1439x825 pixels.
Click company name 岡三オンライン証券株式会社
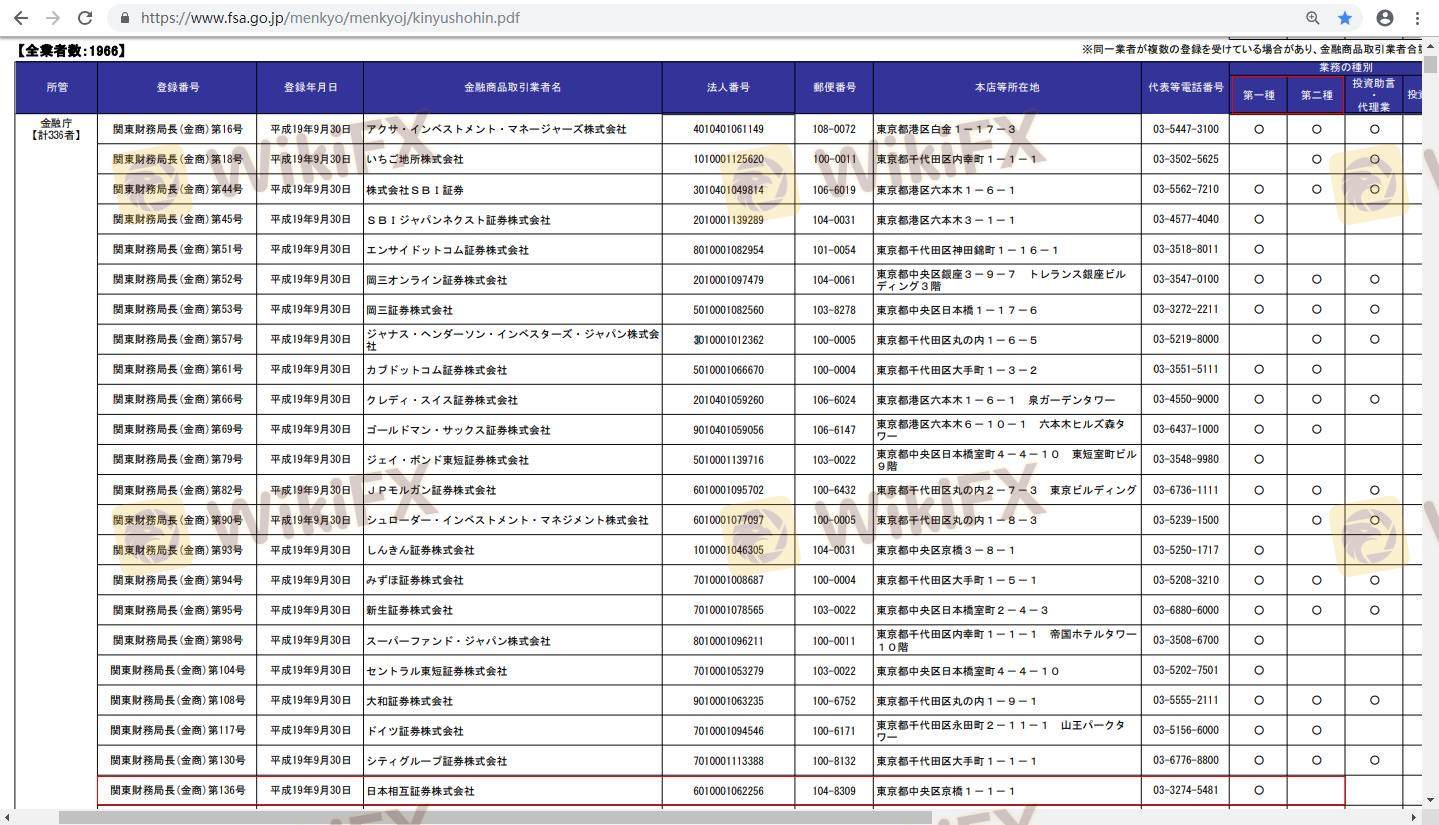pos(436,280)
